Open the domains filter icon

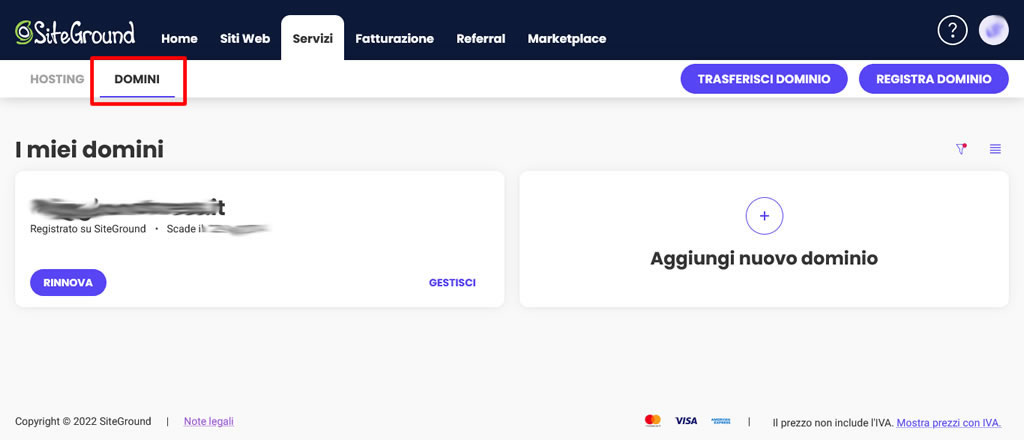961,149
